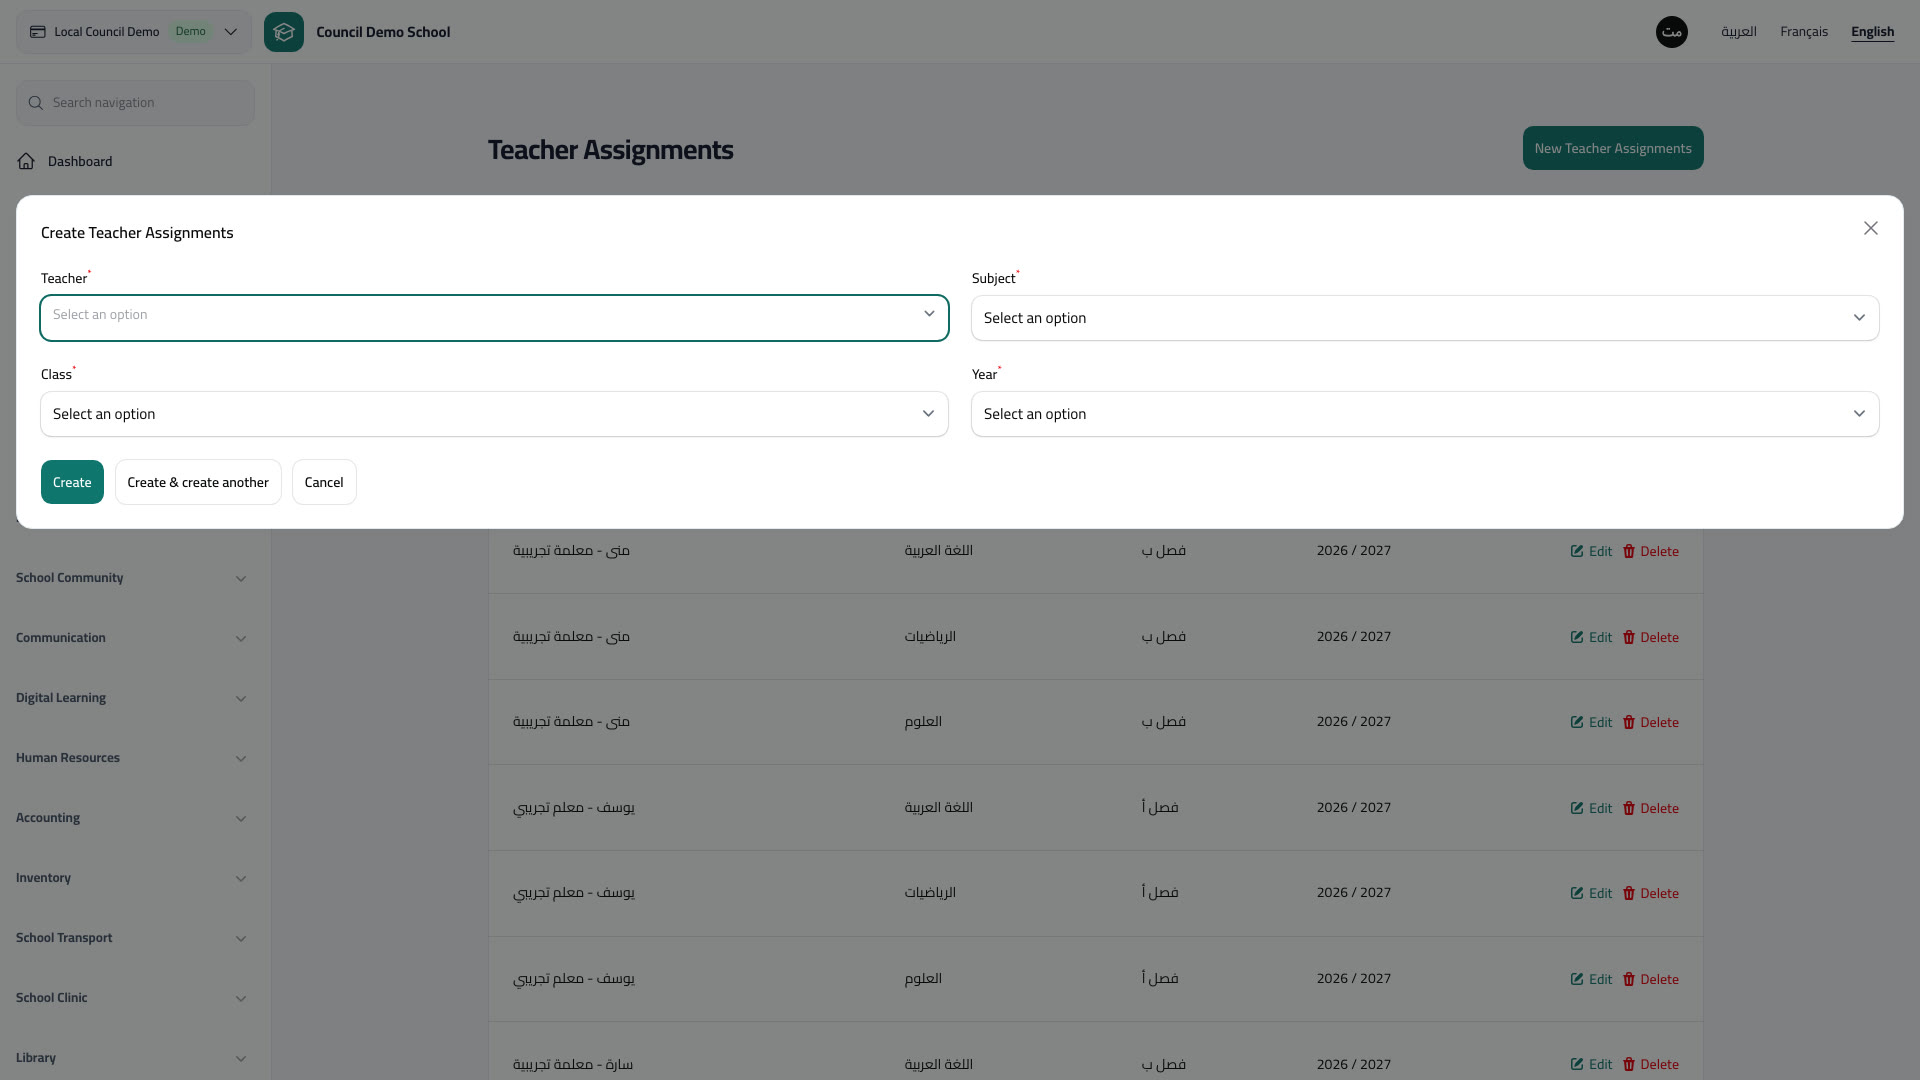Screen dimensions: 1920x1080
Task: Click New Teacher Assignments button
Action: click(1613, 148)
